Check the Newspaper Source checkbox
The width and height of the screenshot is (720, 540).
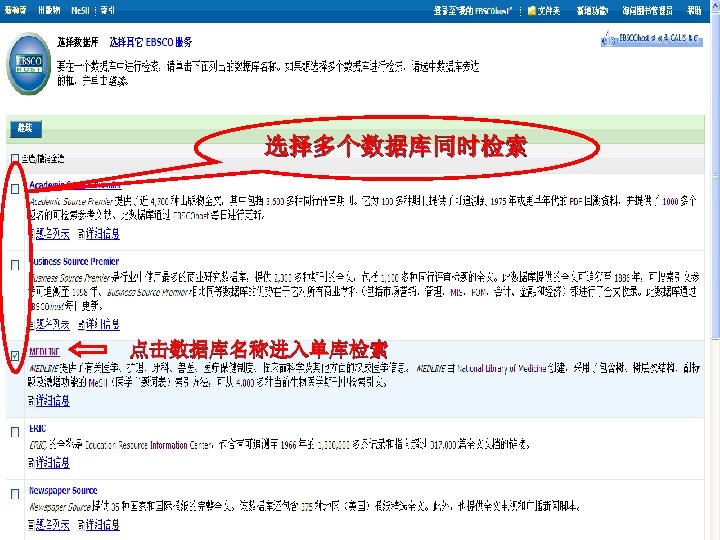(x=15, y=494)
